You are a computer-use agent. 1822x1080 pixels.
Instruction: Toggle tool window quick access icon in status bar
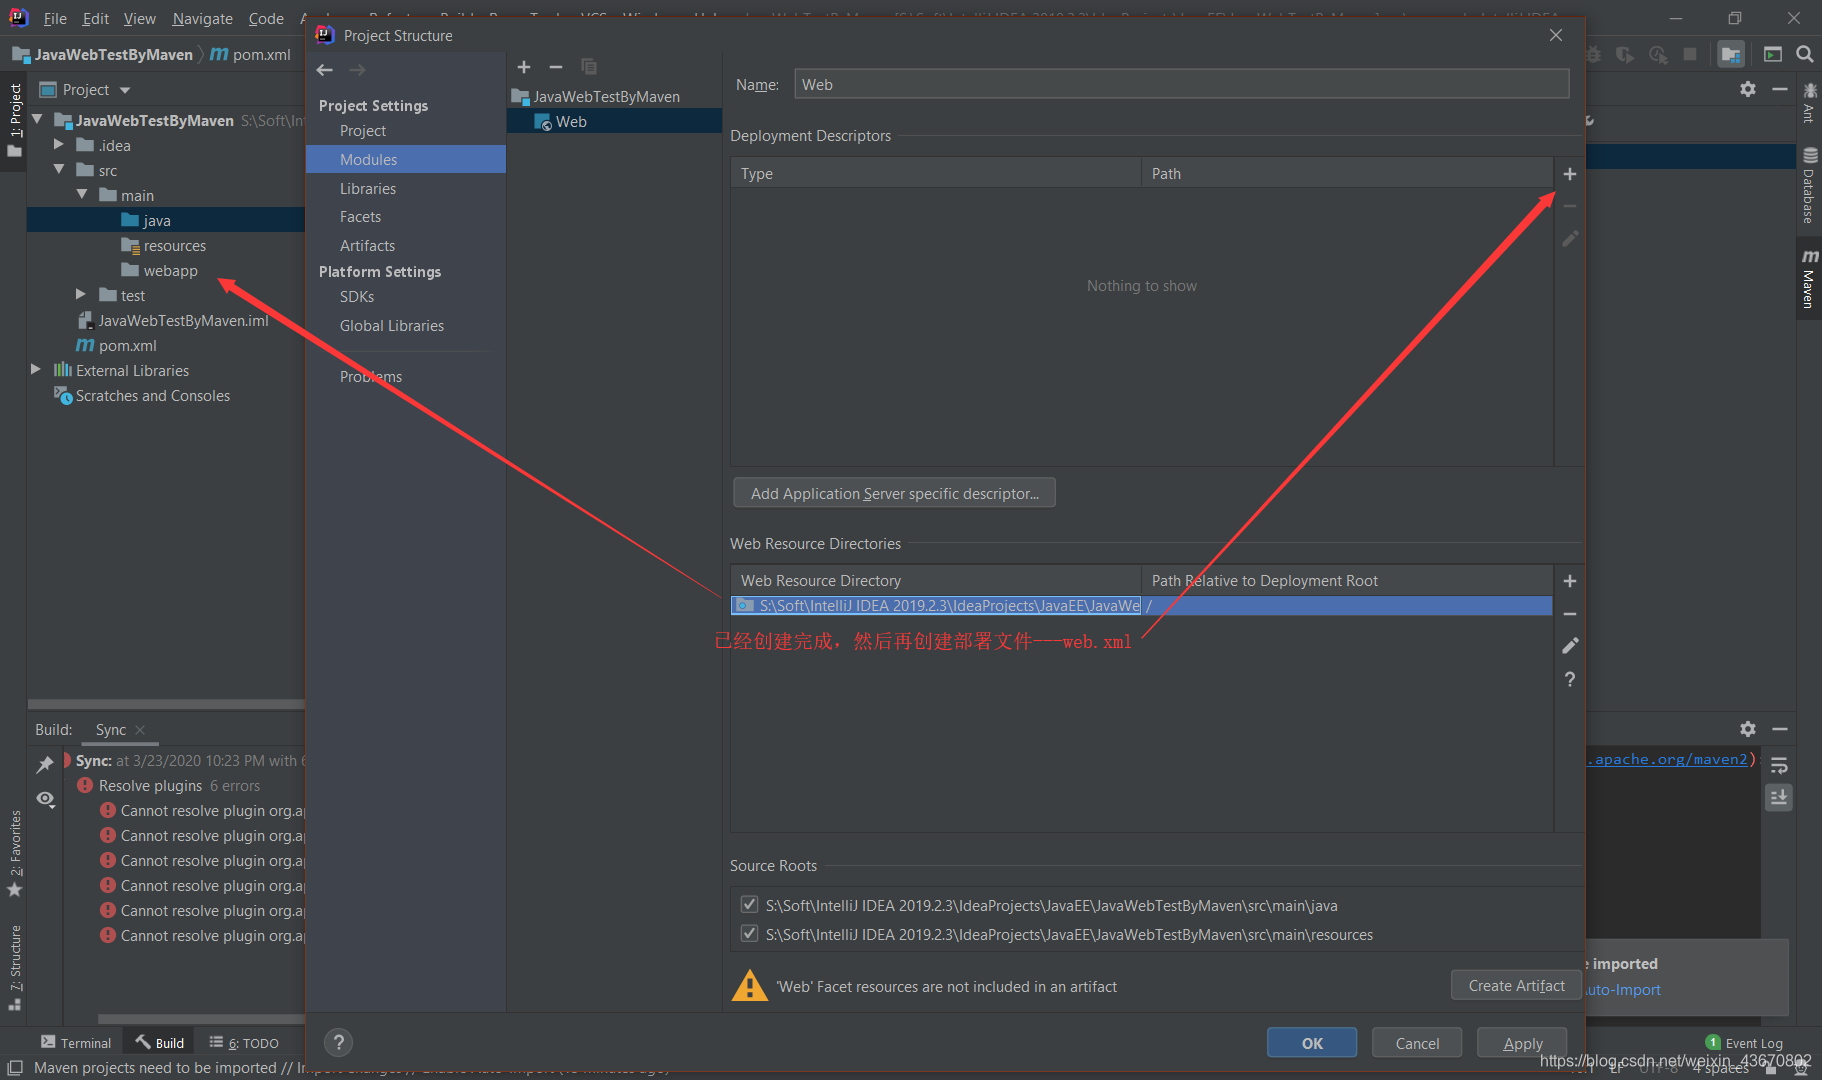[15, 1068]
